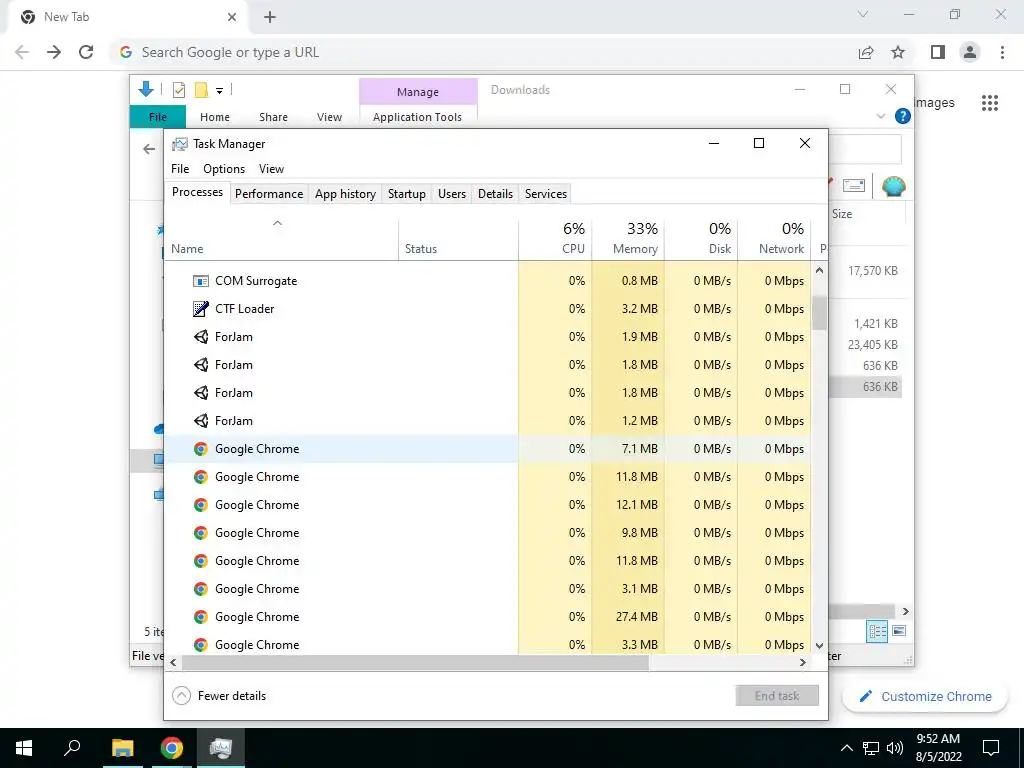1024x768 pixels.
Task: Select the COM Surrogate process icon
Action: (x=200, y=281)
